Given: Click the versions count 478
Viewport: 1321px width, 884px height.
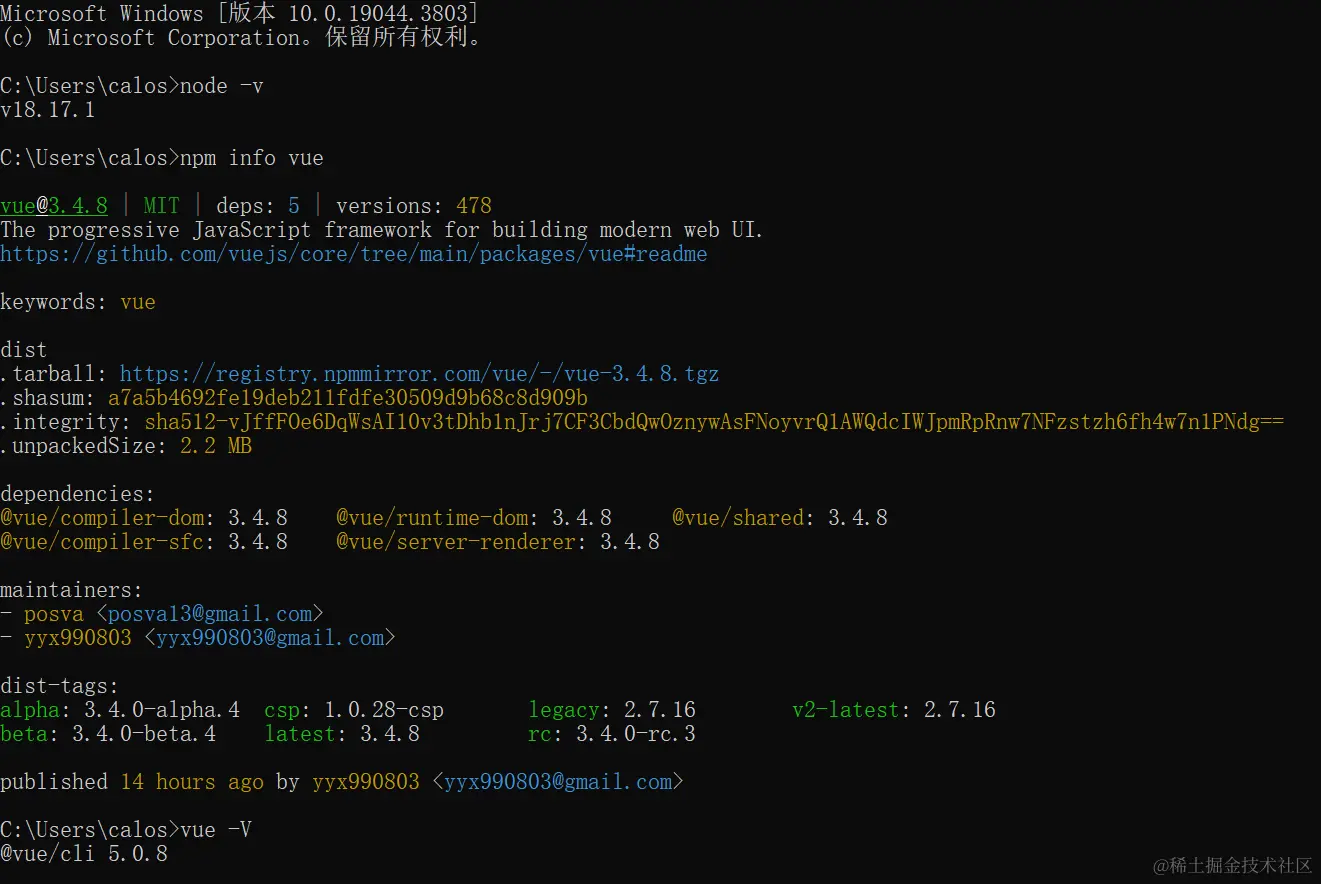Looking at the screenshot, I should 474,206.
